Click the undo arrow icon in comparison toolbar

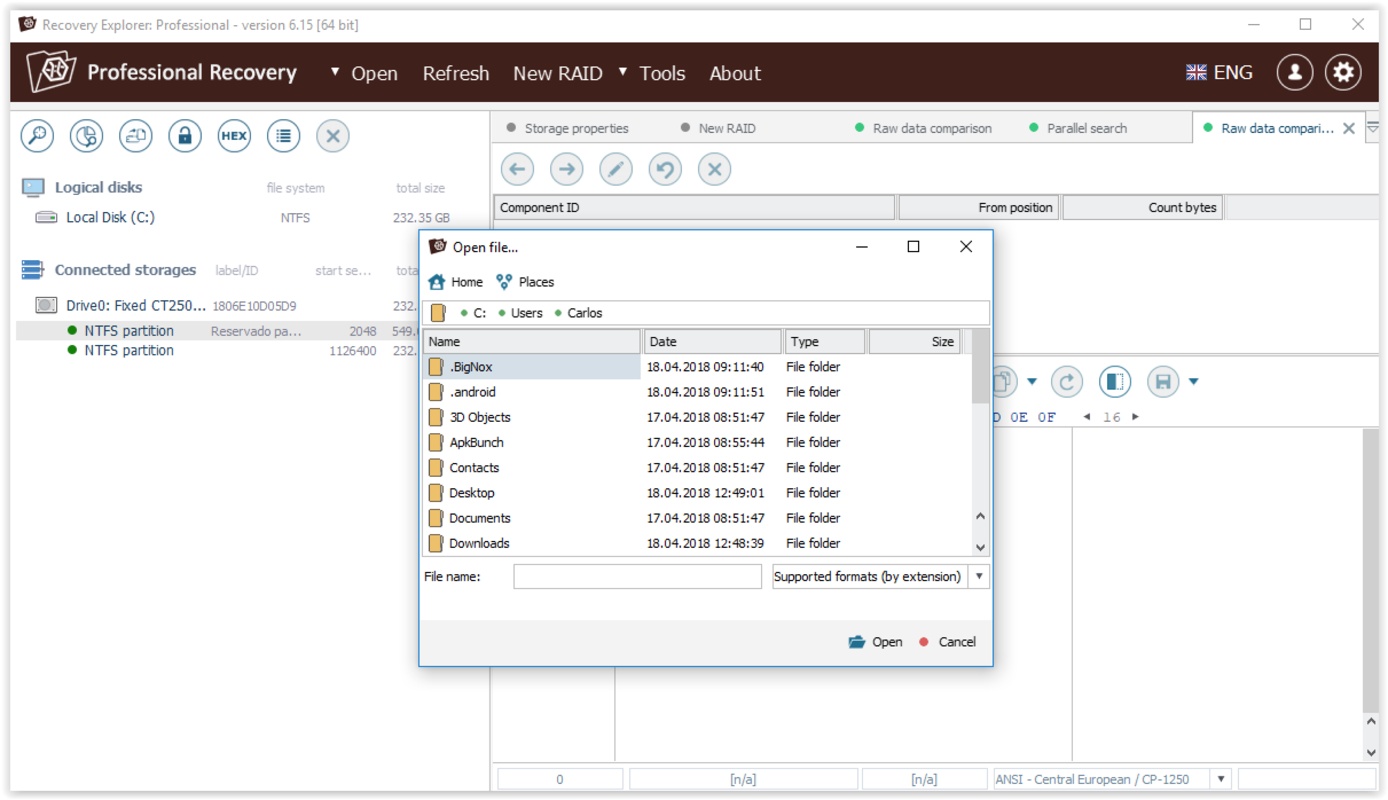(665, 169)
